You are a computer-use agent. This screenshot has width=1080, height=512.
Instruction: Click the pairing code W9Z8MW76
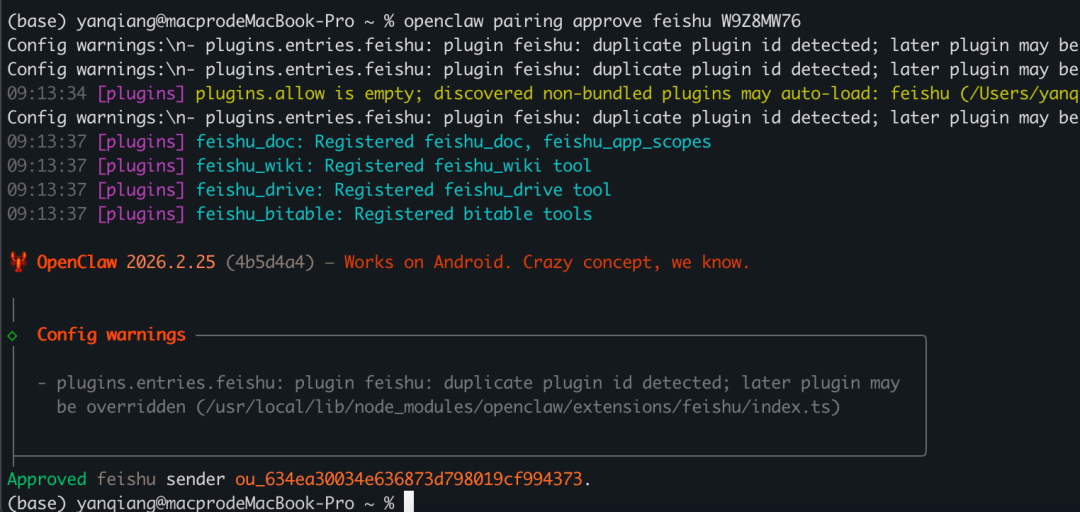(x=760, y=21)
